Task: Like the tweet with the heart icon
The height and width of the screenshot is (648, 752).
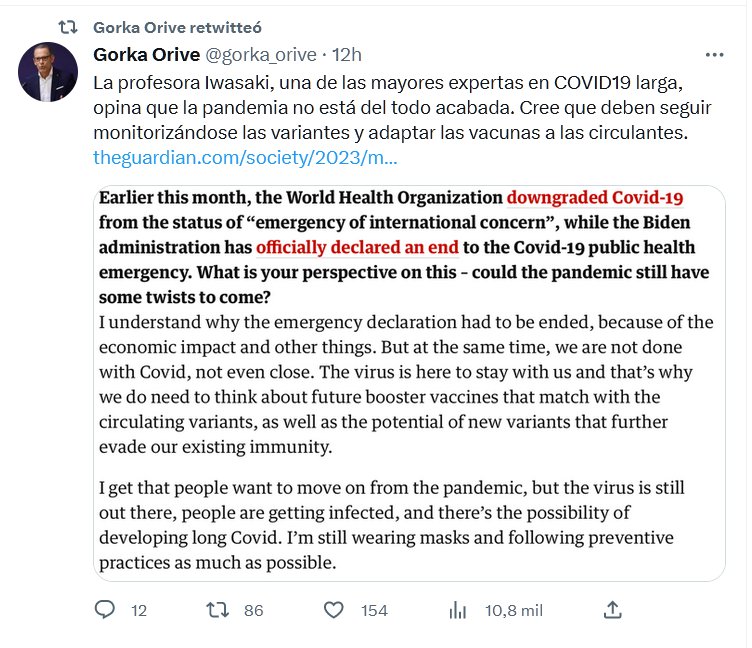Action: pos(336,609)
